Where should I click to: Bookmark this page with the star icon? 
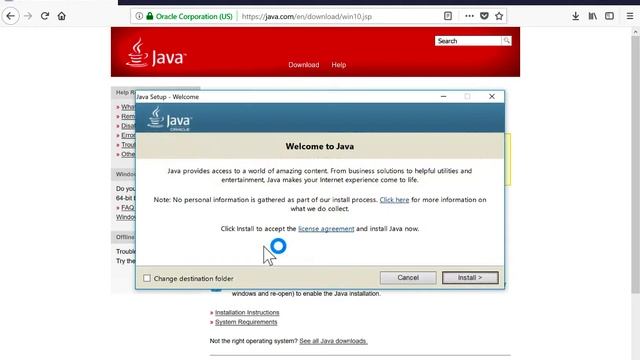pyautogui.click(x=499, y=16)
